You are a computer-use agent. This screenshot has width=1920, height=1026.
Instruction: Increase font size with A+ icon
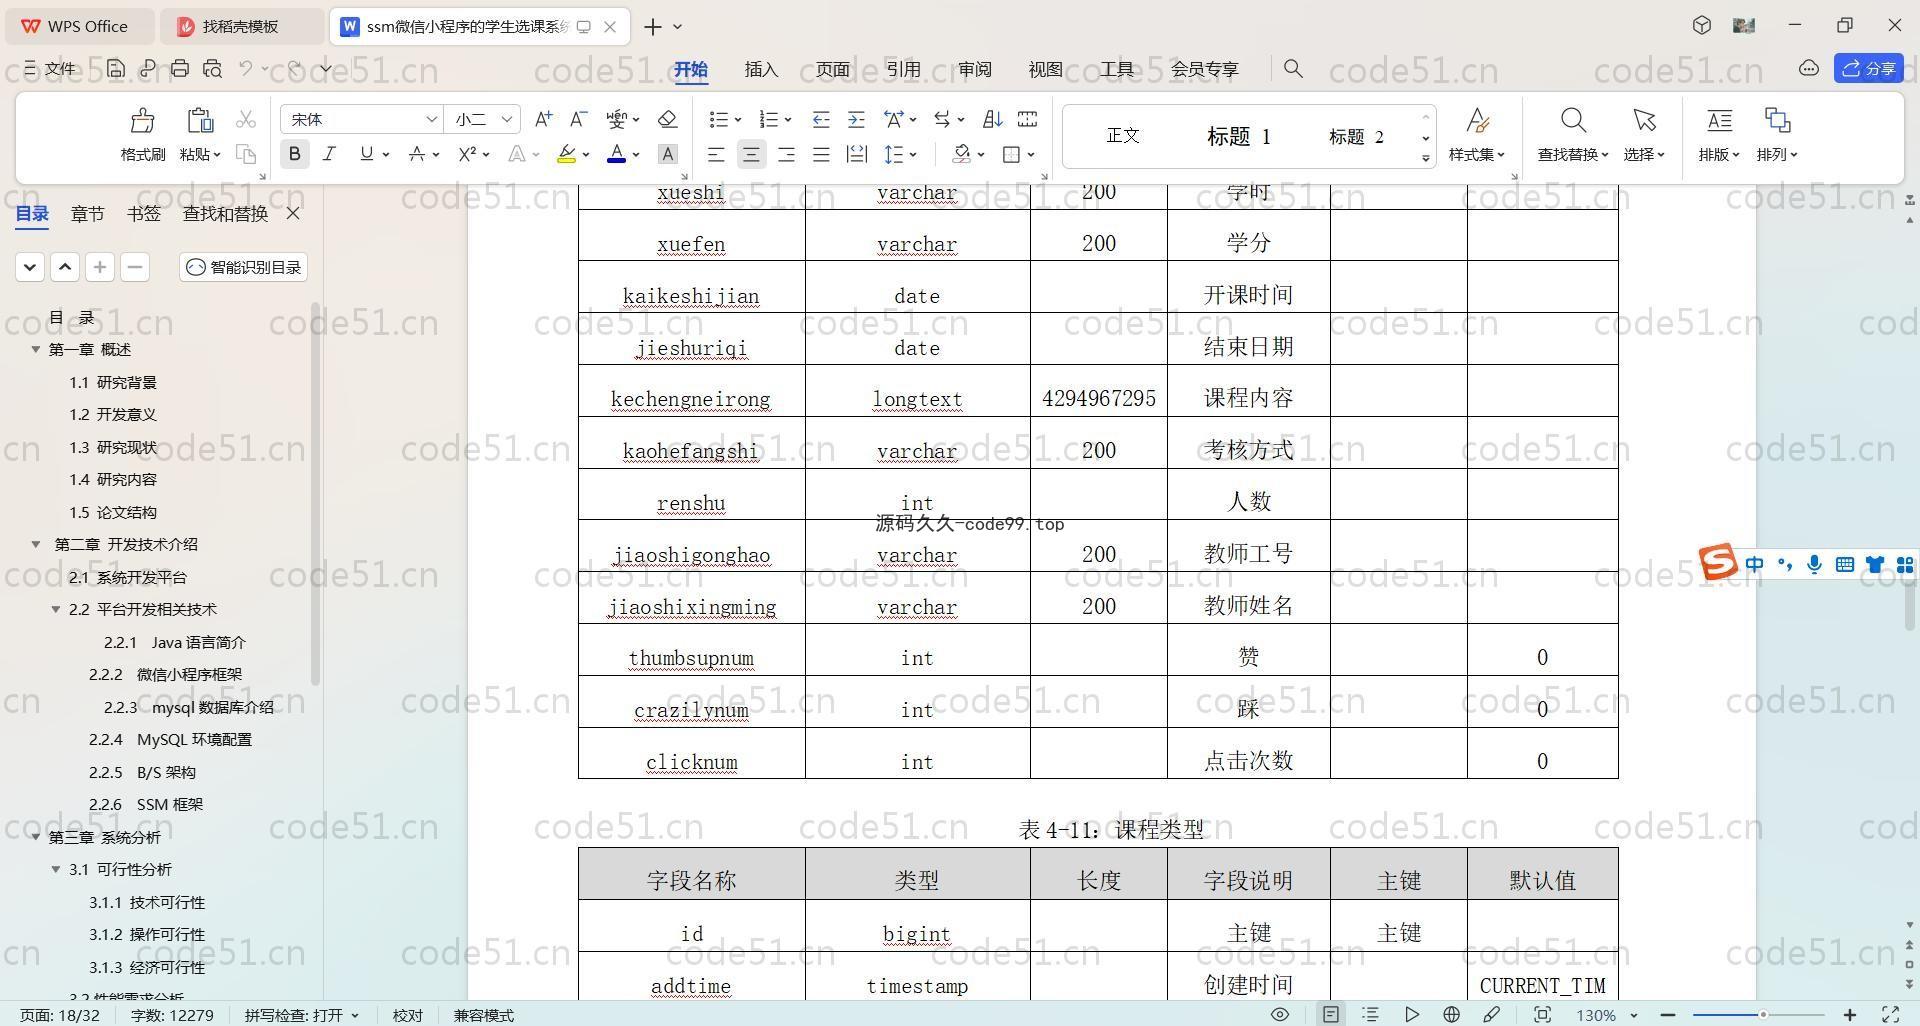coord(543,119)
